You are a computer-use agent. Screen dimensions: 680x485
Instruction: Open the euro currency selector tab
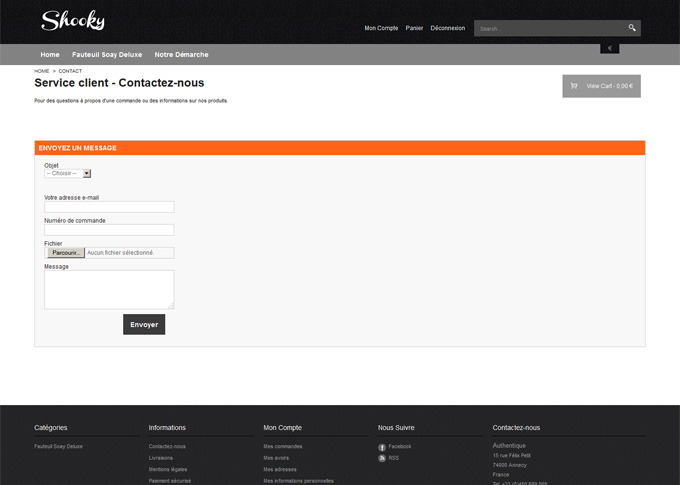pos(610,48)
